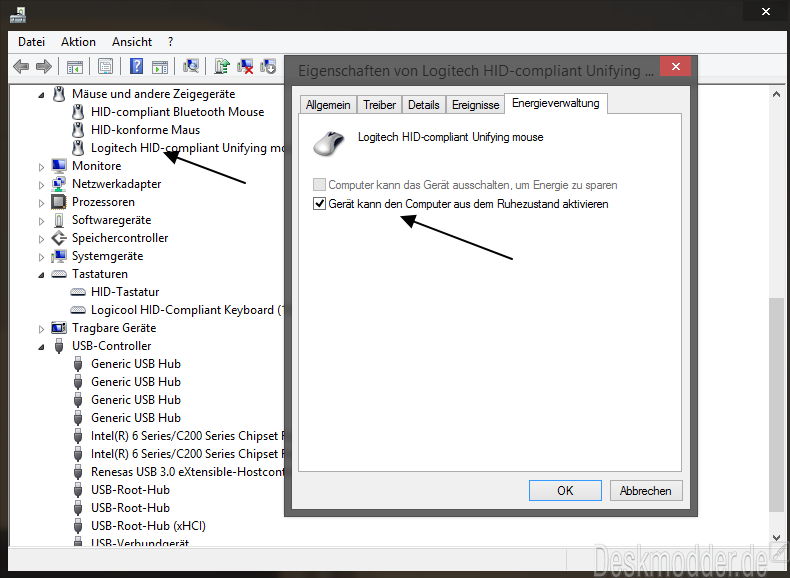
Task: Click the Mäuse und andere Zeigegeräte mouse icon
Action: [59, 94]
